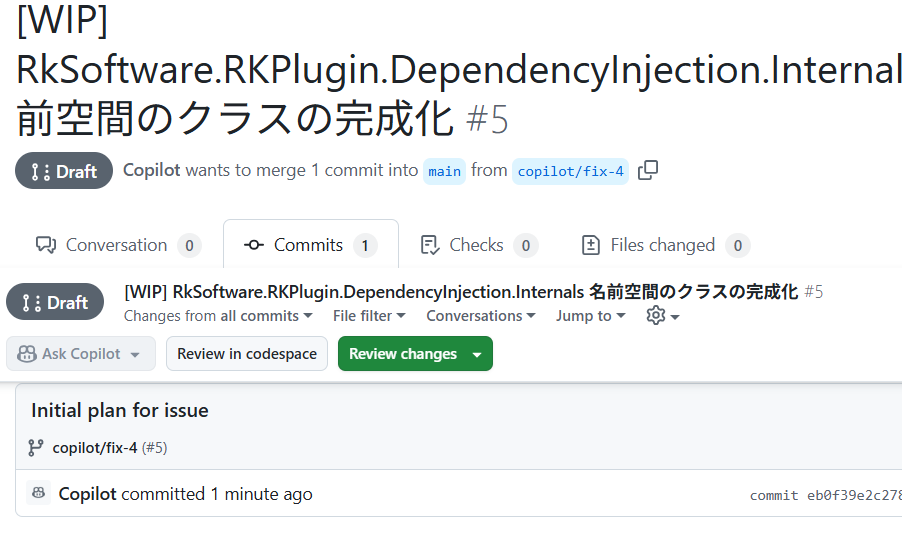Click the Commits tab count 1 badge

(x=365, y=246)
